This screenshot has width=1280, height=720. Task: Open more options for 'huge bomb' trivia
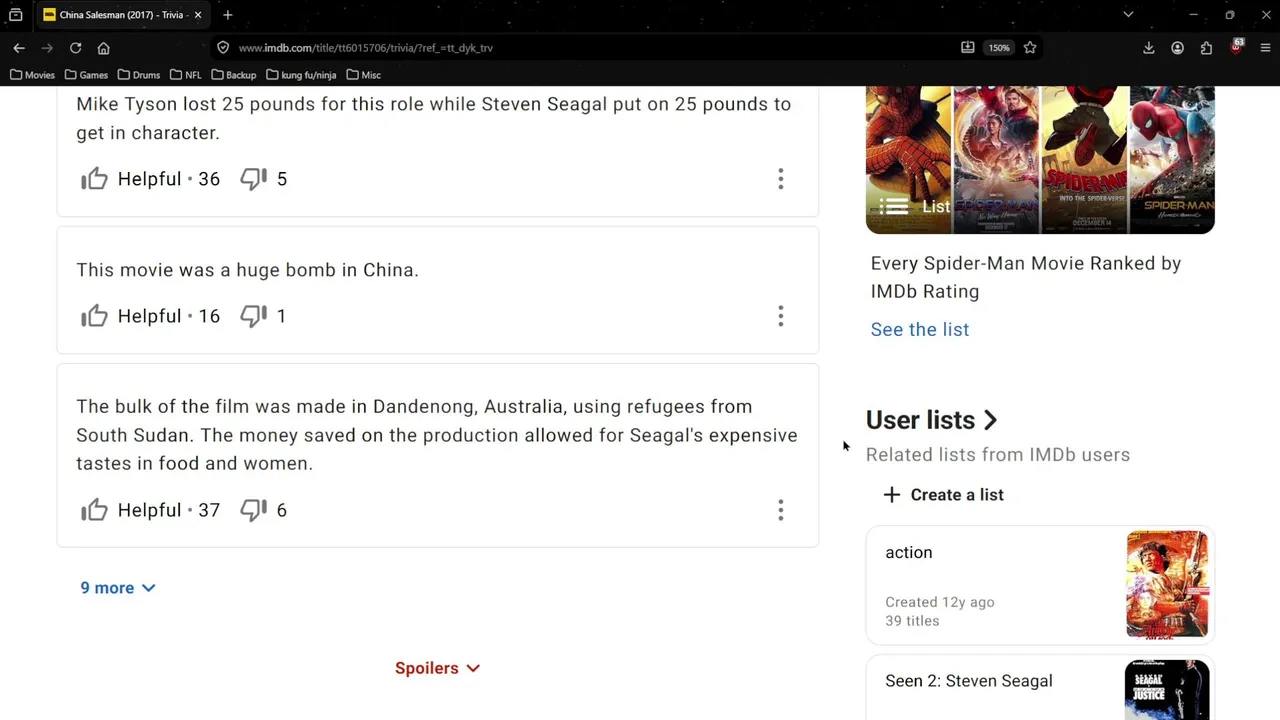[x=781, y=316]
